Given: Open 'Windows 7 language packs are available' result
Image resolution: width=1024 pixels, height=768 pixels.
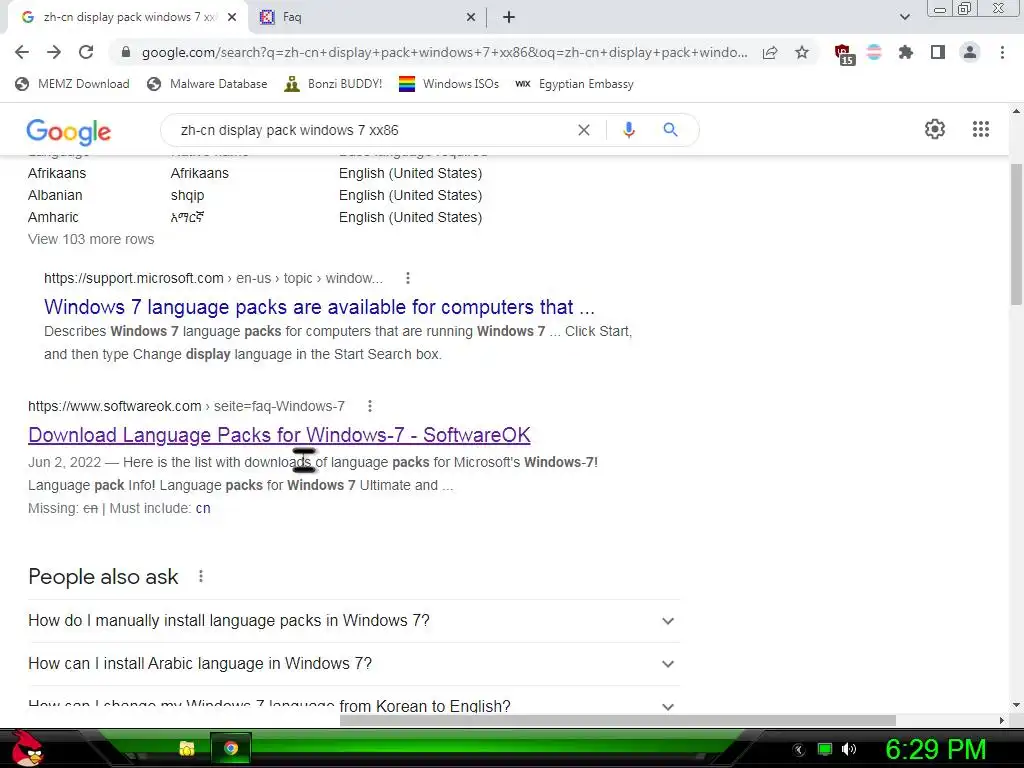Looking at the screenshot, I should pos(319,307).
